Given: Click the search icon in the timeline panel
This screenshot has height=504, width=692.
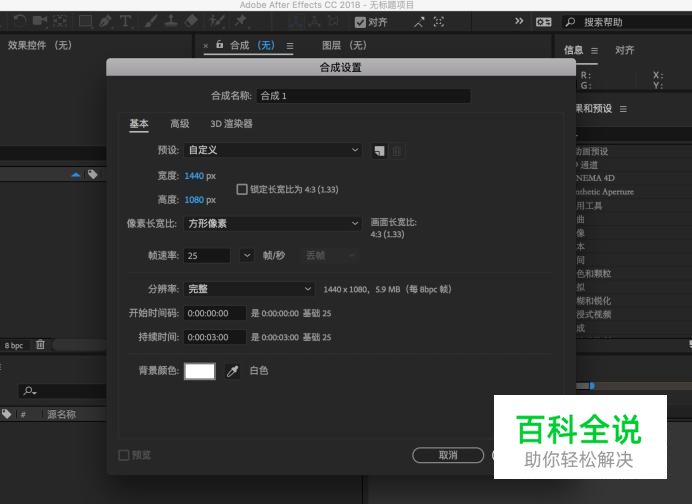Looking at the screenshot, I should point(30,391).
